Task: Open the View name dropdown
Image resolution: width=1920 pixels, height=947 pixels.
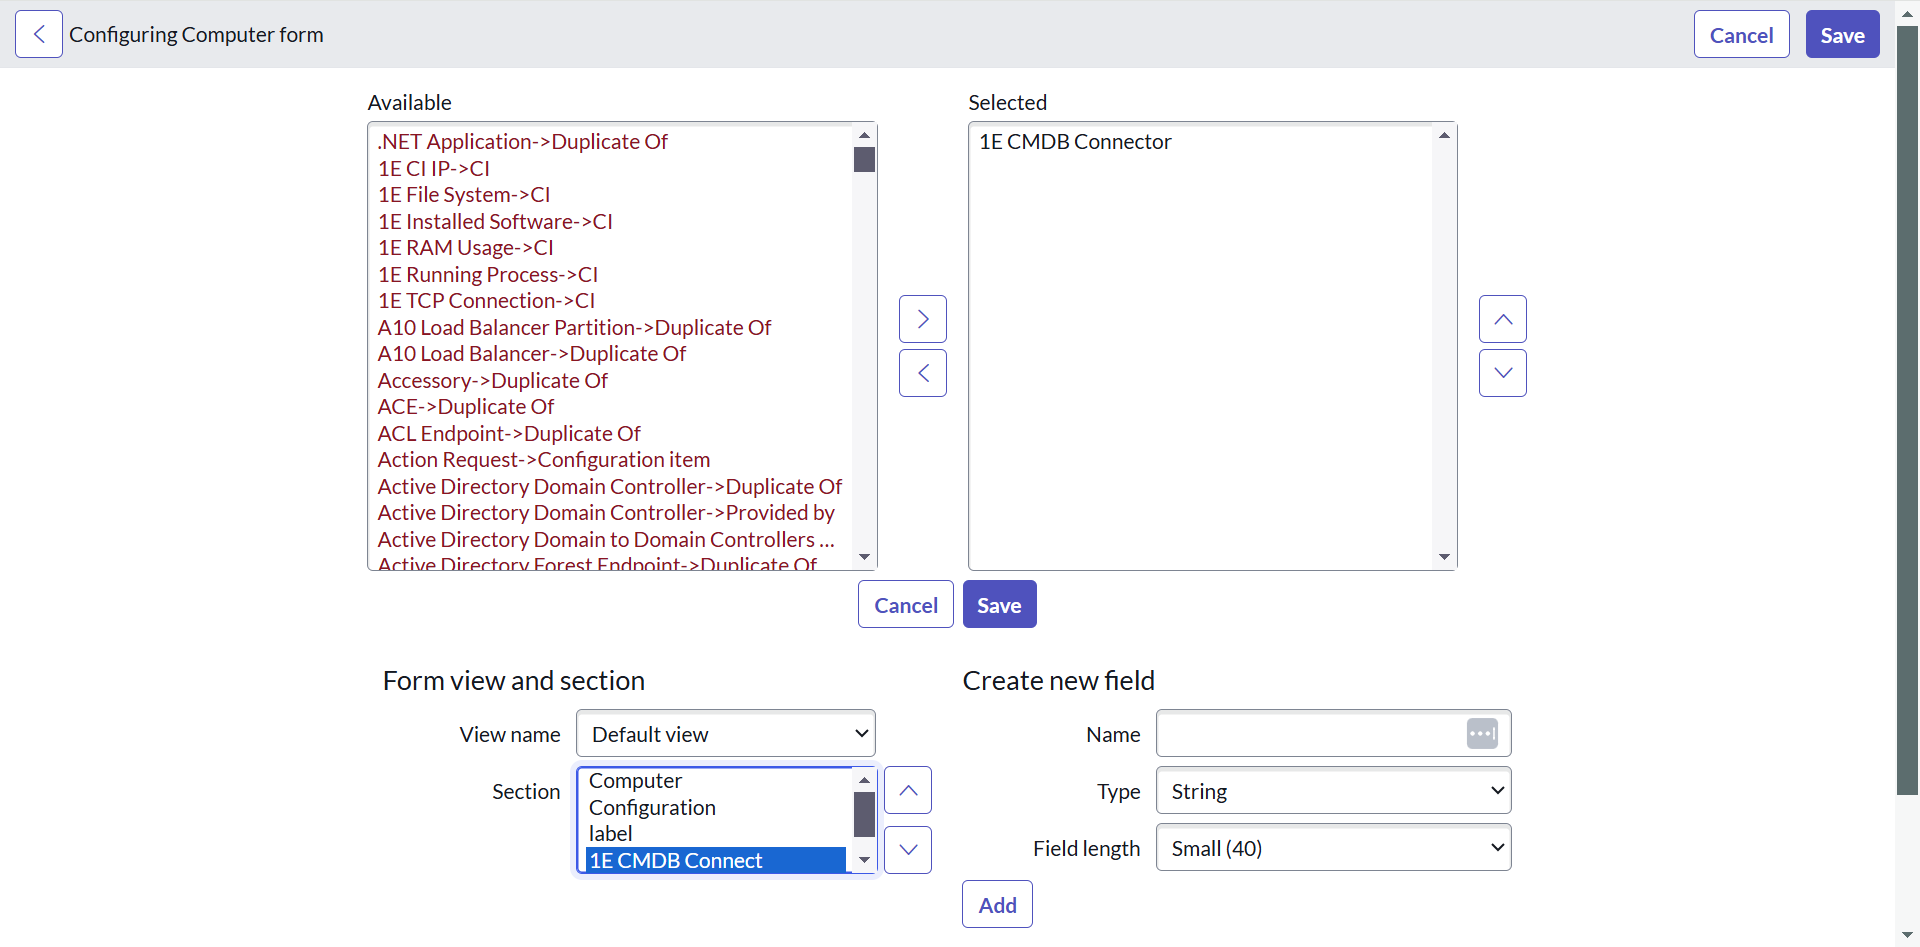Action: [725, 734]
